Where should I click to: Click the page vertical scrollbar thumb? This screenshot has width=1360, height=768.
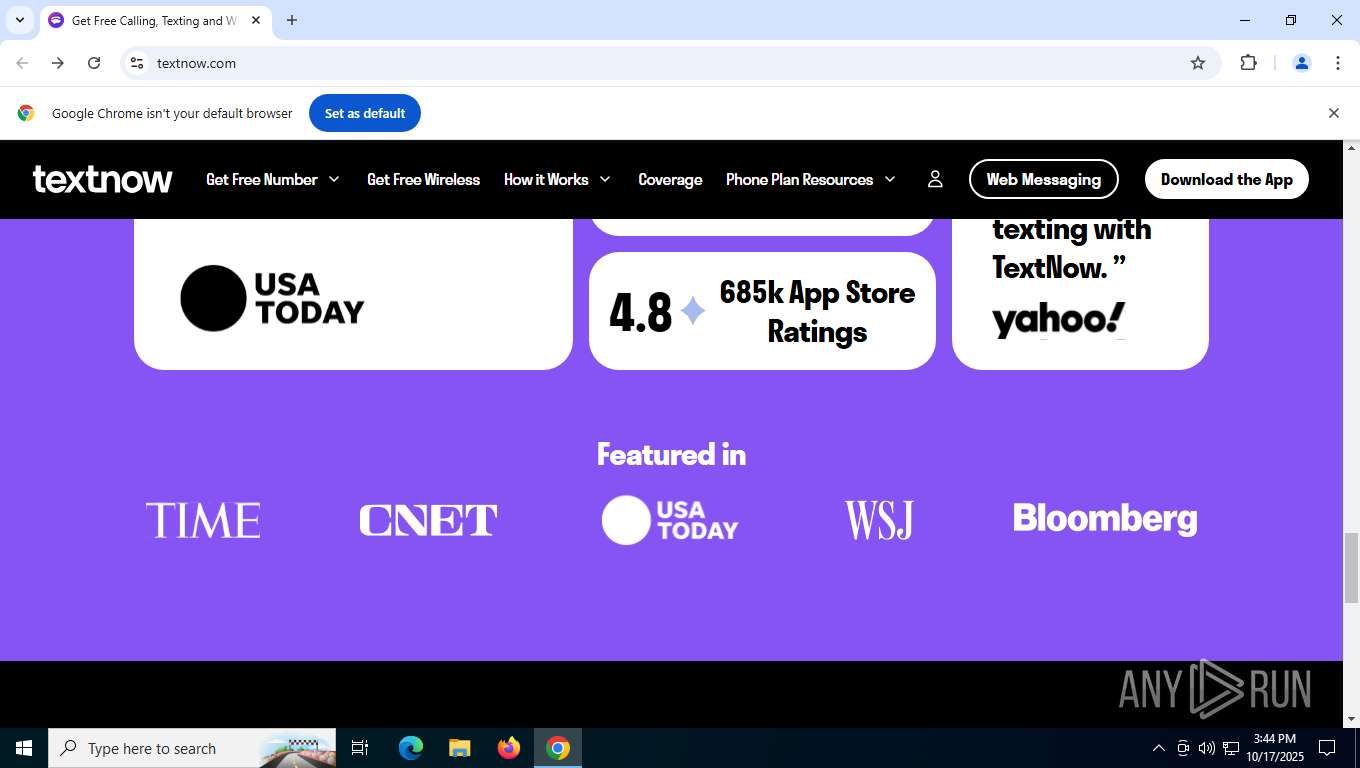click(1351, 568)
